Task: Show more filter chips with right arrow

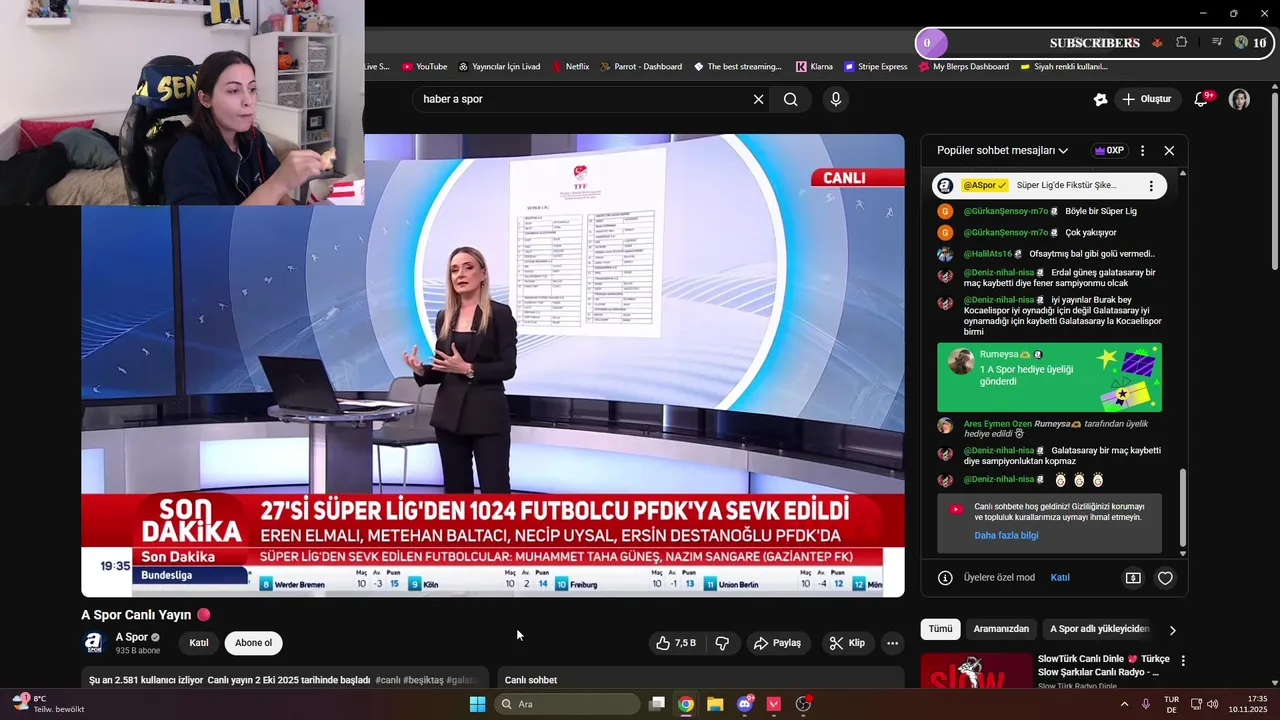Action: point(1172,630)
